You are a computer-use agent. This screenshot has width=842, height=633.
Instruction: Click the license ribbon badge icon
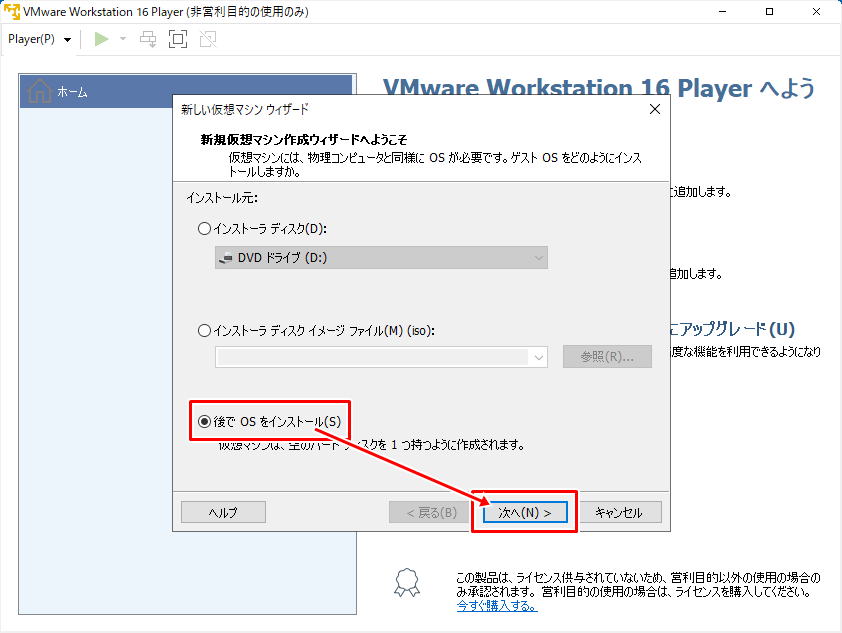(404, 582)
